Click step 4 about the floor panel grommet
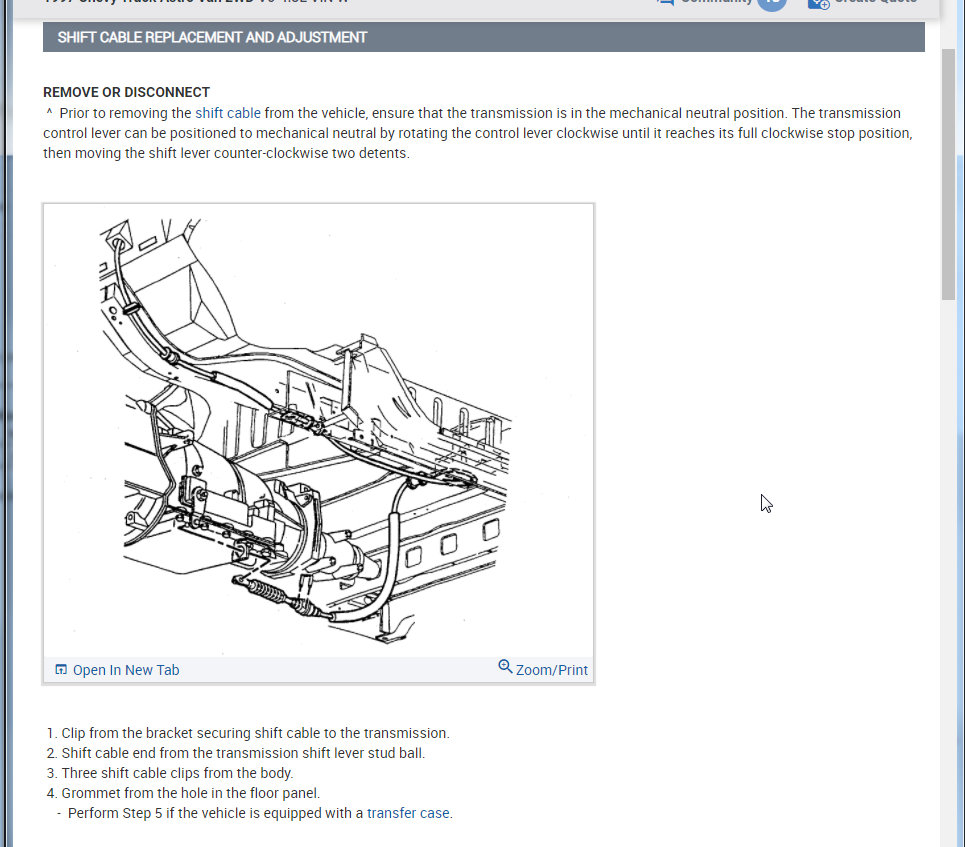The height and width of the screenshot is (847, 965). (x=190, y=793)
